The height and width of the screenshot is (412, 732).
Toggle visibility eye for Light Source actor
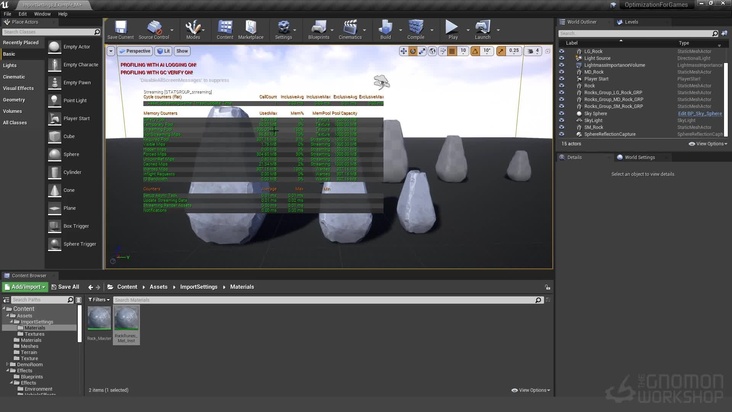[562, 58]
